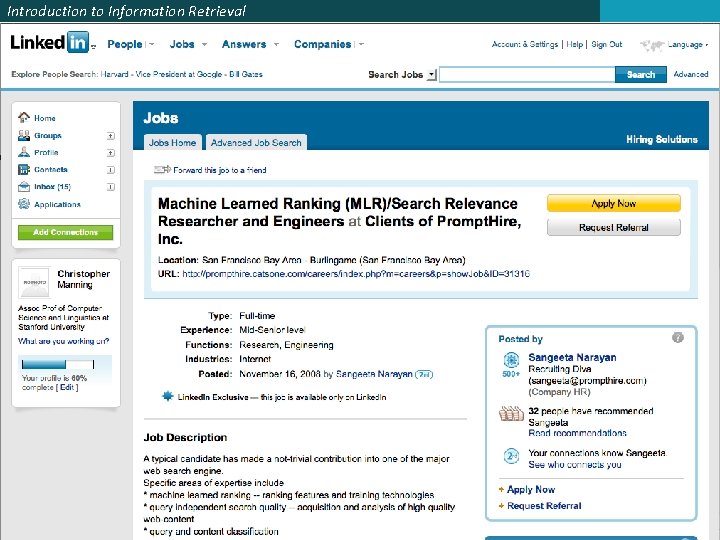Click the profile completeness progress bar

tap(58, 364)
